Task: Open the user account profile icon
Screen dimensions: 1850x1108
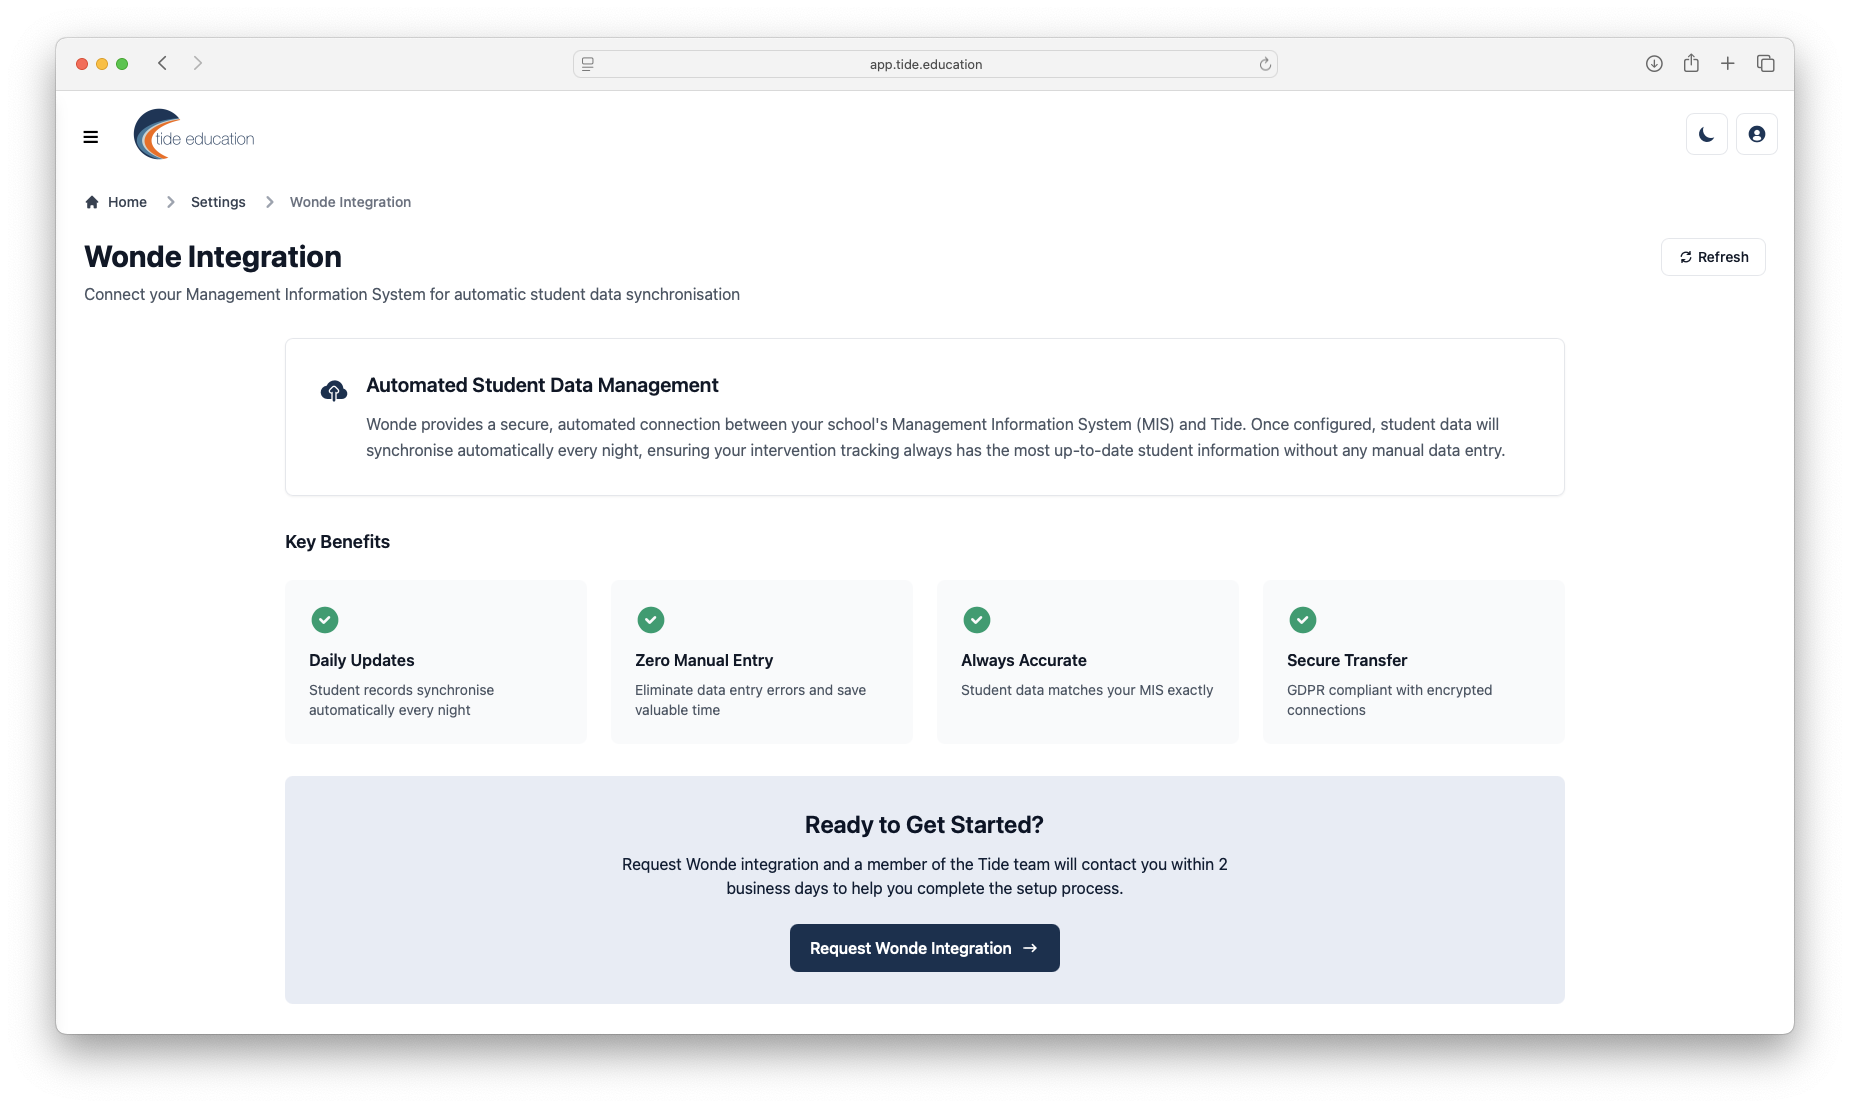Action: coord(1756,134)
